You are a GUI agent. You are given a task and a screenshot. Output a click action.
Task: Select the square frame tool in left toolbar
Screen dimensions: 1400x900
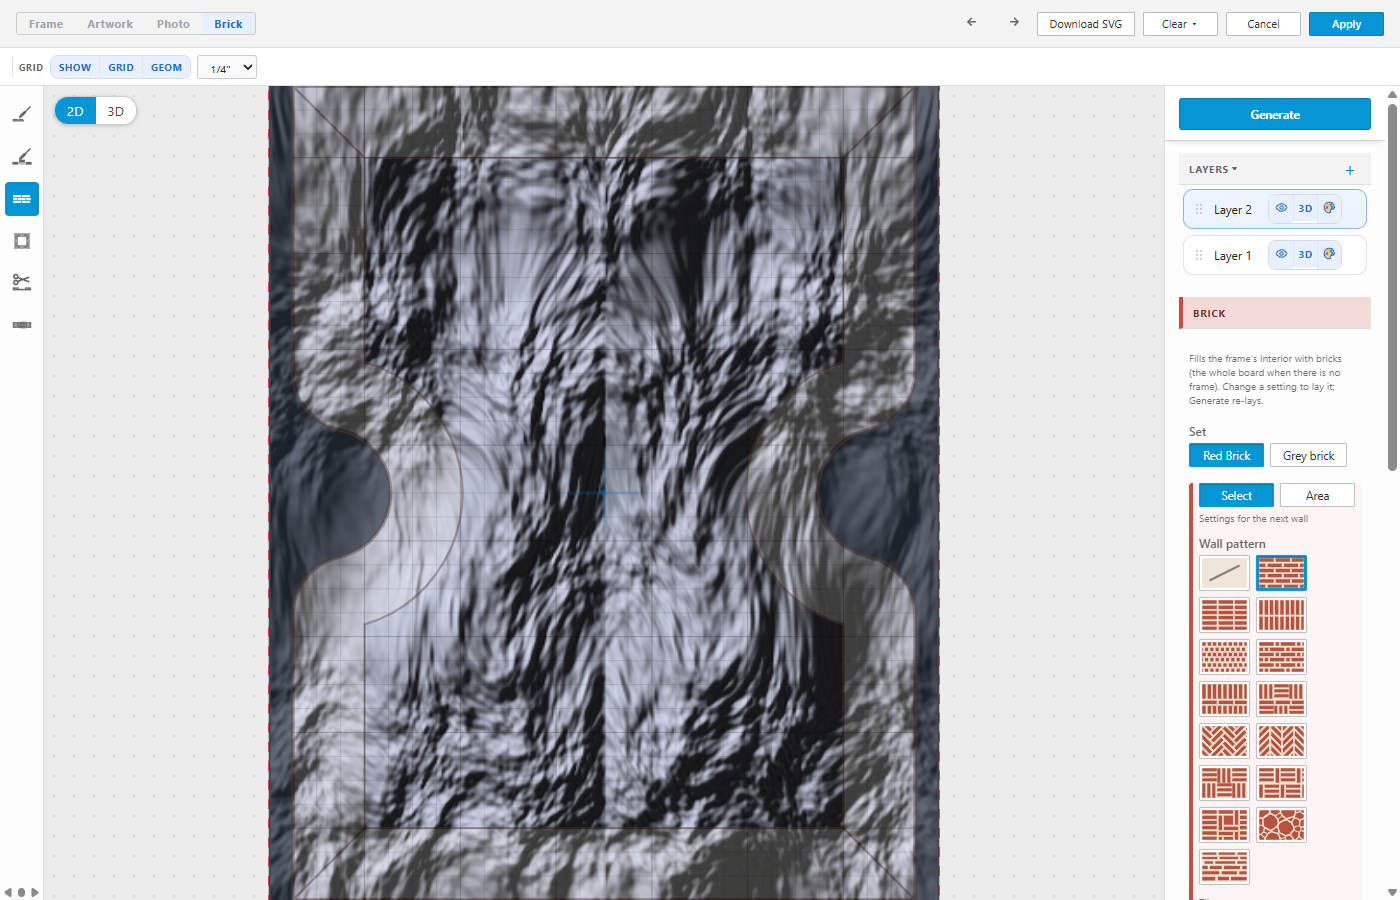point(22,241)
